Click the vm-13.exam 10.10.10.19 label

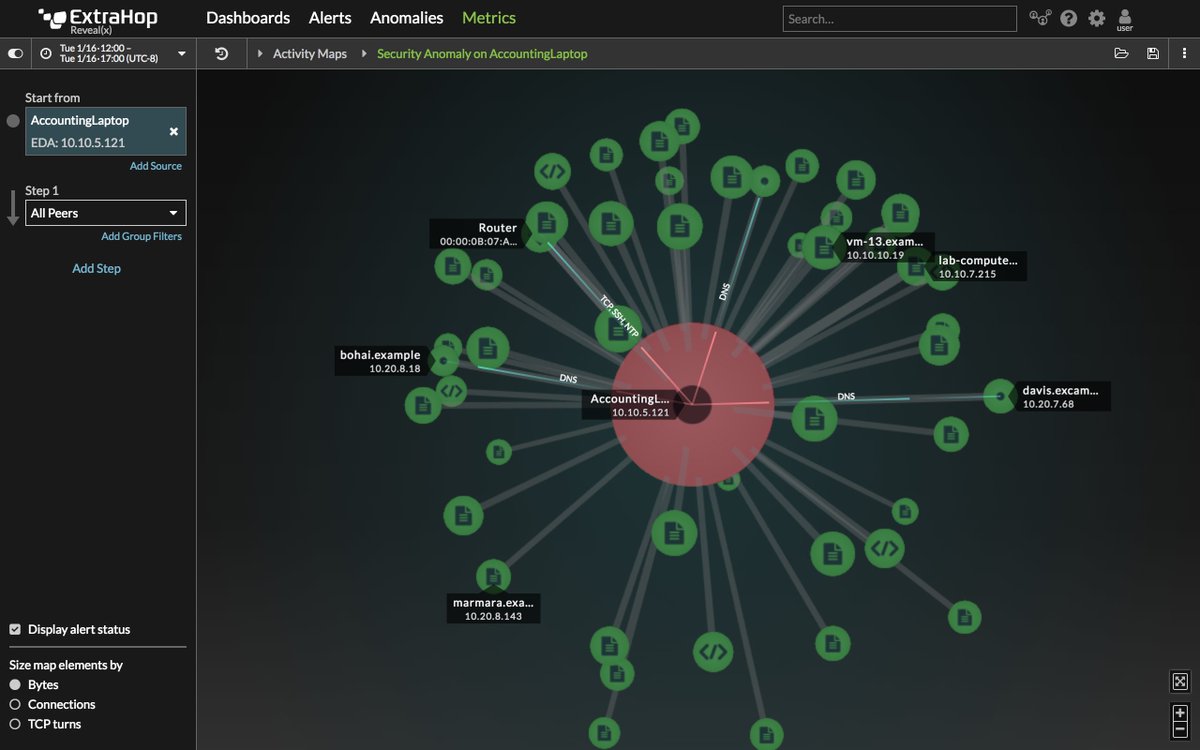tap(886, 248)
